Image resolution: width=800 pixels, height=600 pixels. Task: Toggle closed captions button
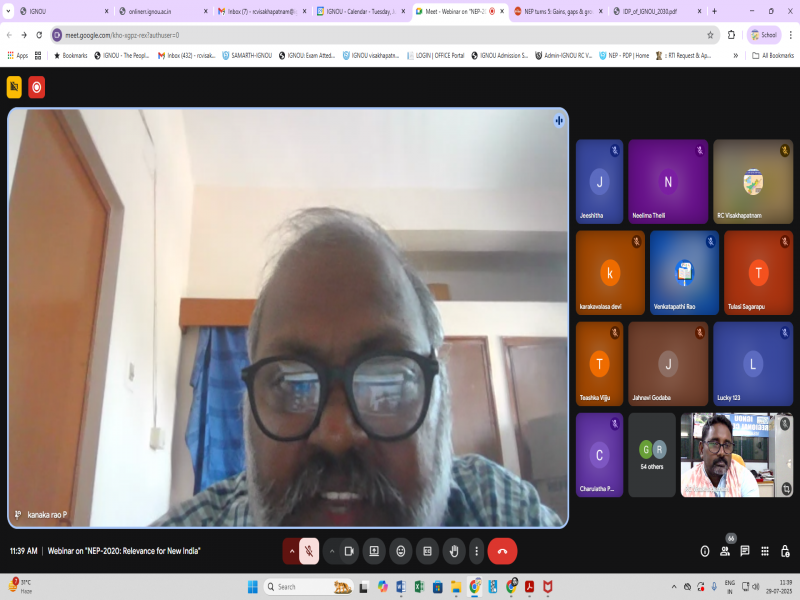point(428,551)
